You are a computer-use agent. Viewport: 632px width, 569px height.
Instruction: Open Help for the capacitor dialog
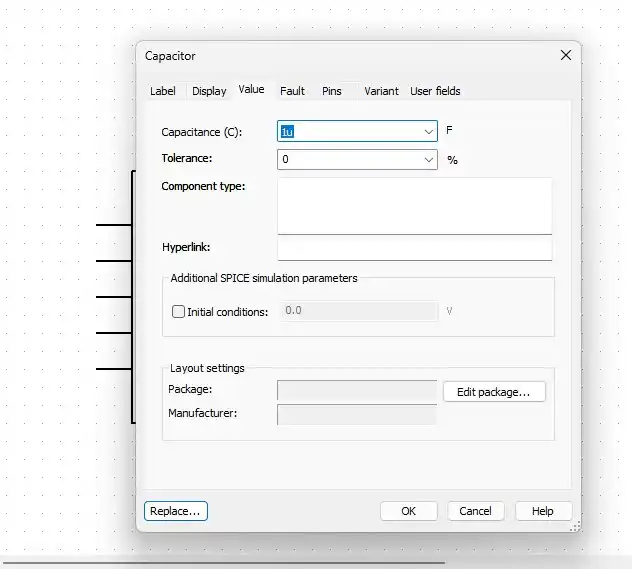point(542,511)
